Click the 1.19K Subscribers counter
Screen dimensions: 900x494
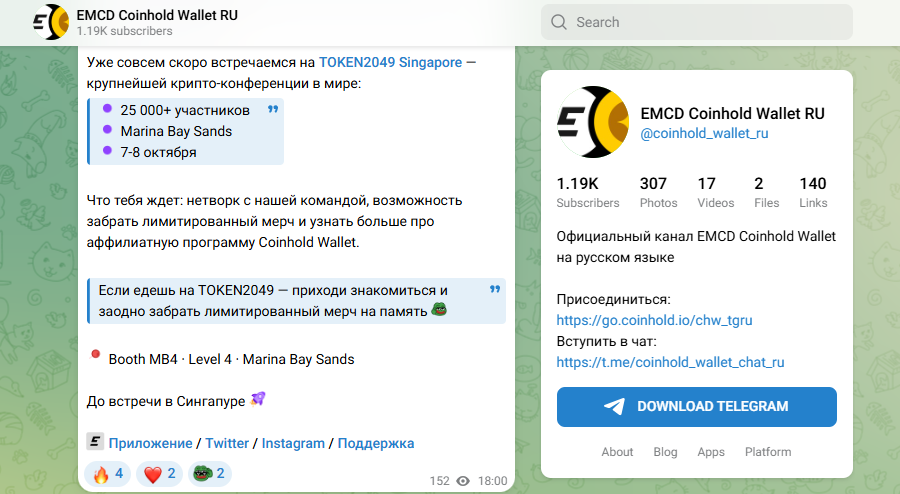(x=588, y=192)
